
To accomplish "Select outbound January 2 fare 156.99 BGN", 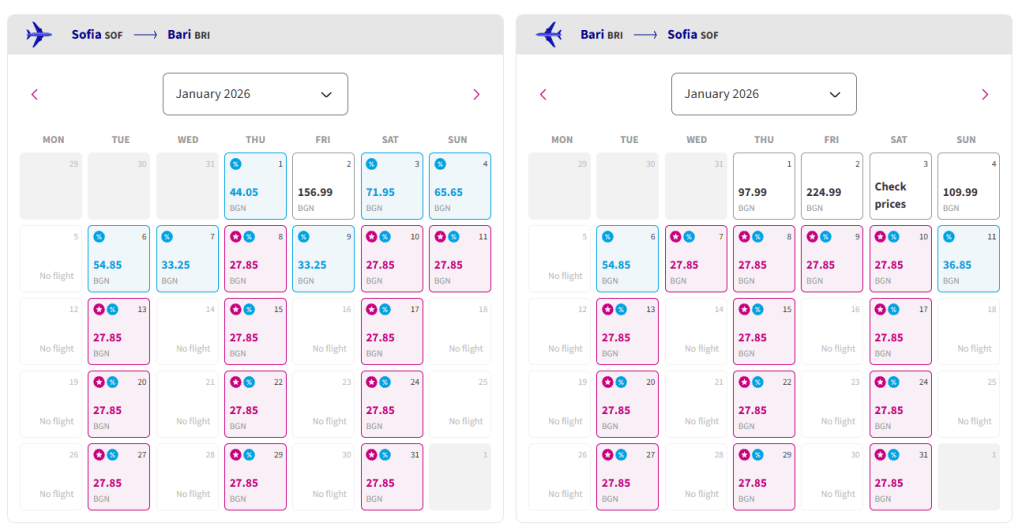I will (323, 187).
